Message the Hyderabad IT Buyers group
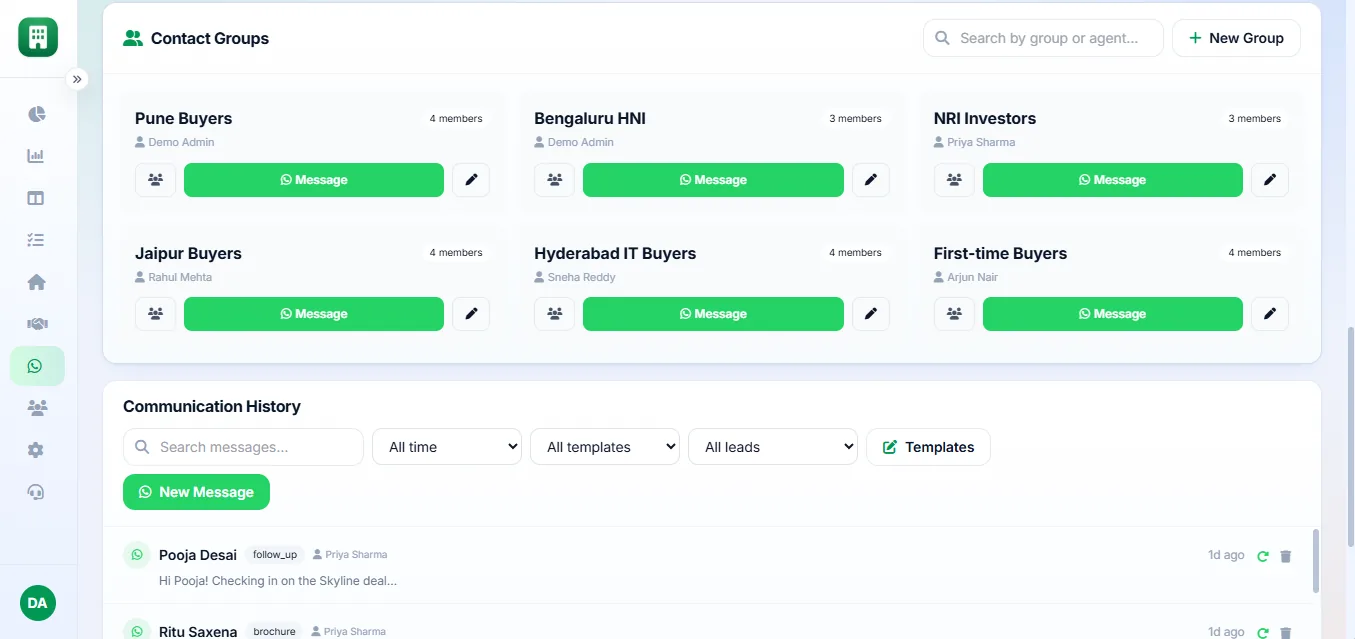Viewport: 1355px width, 639px height. [x=713, y=314]
